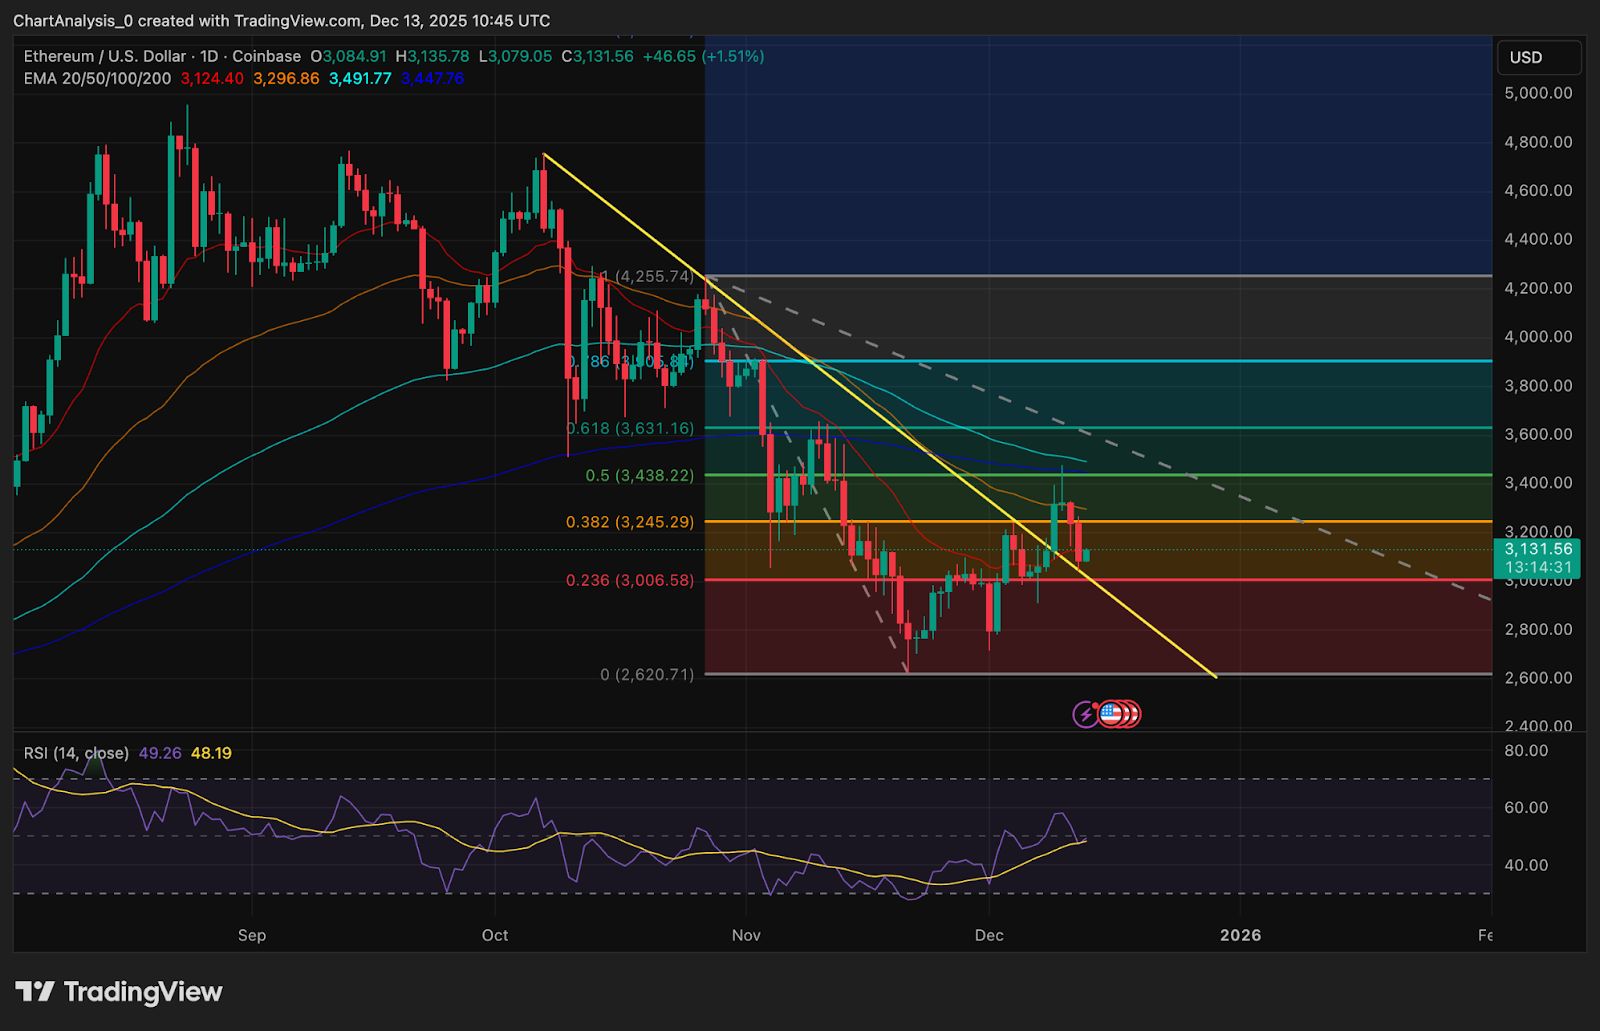Click the purple lightning event icon on the chart
The height and width of the screenshot is (1031, 1600).
[1085, 713]
